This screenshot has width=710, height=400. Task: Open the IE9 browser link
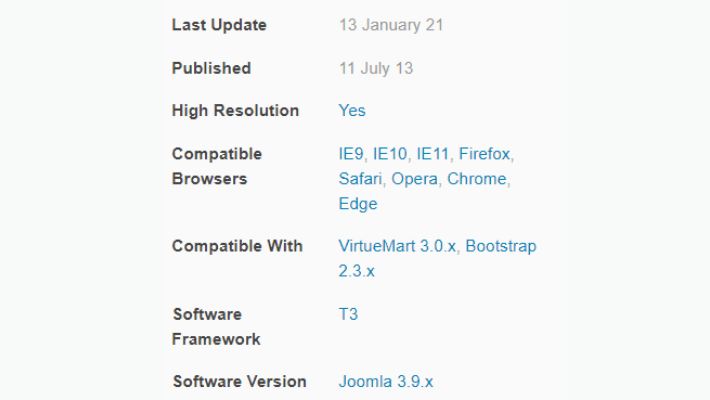(351, 154)
